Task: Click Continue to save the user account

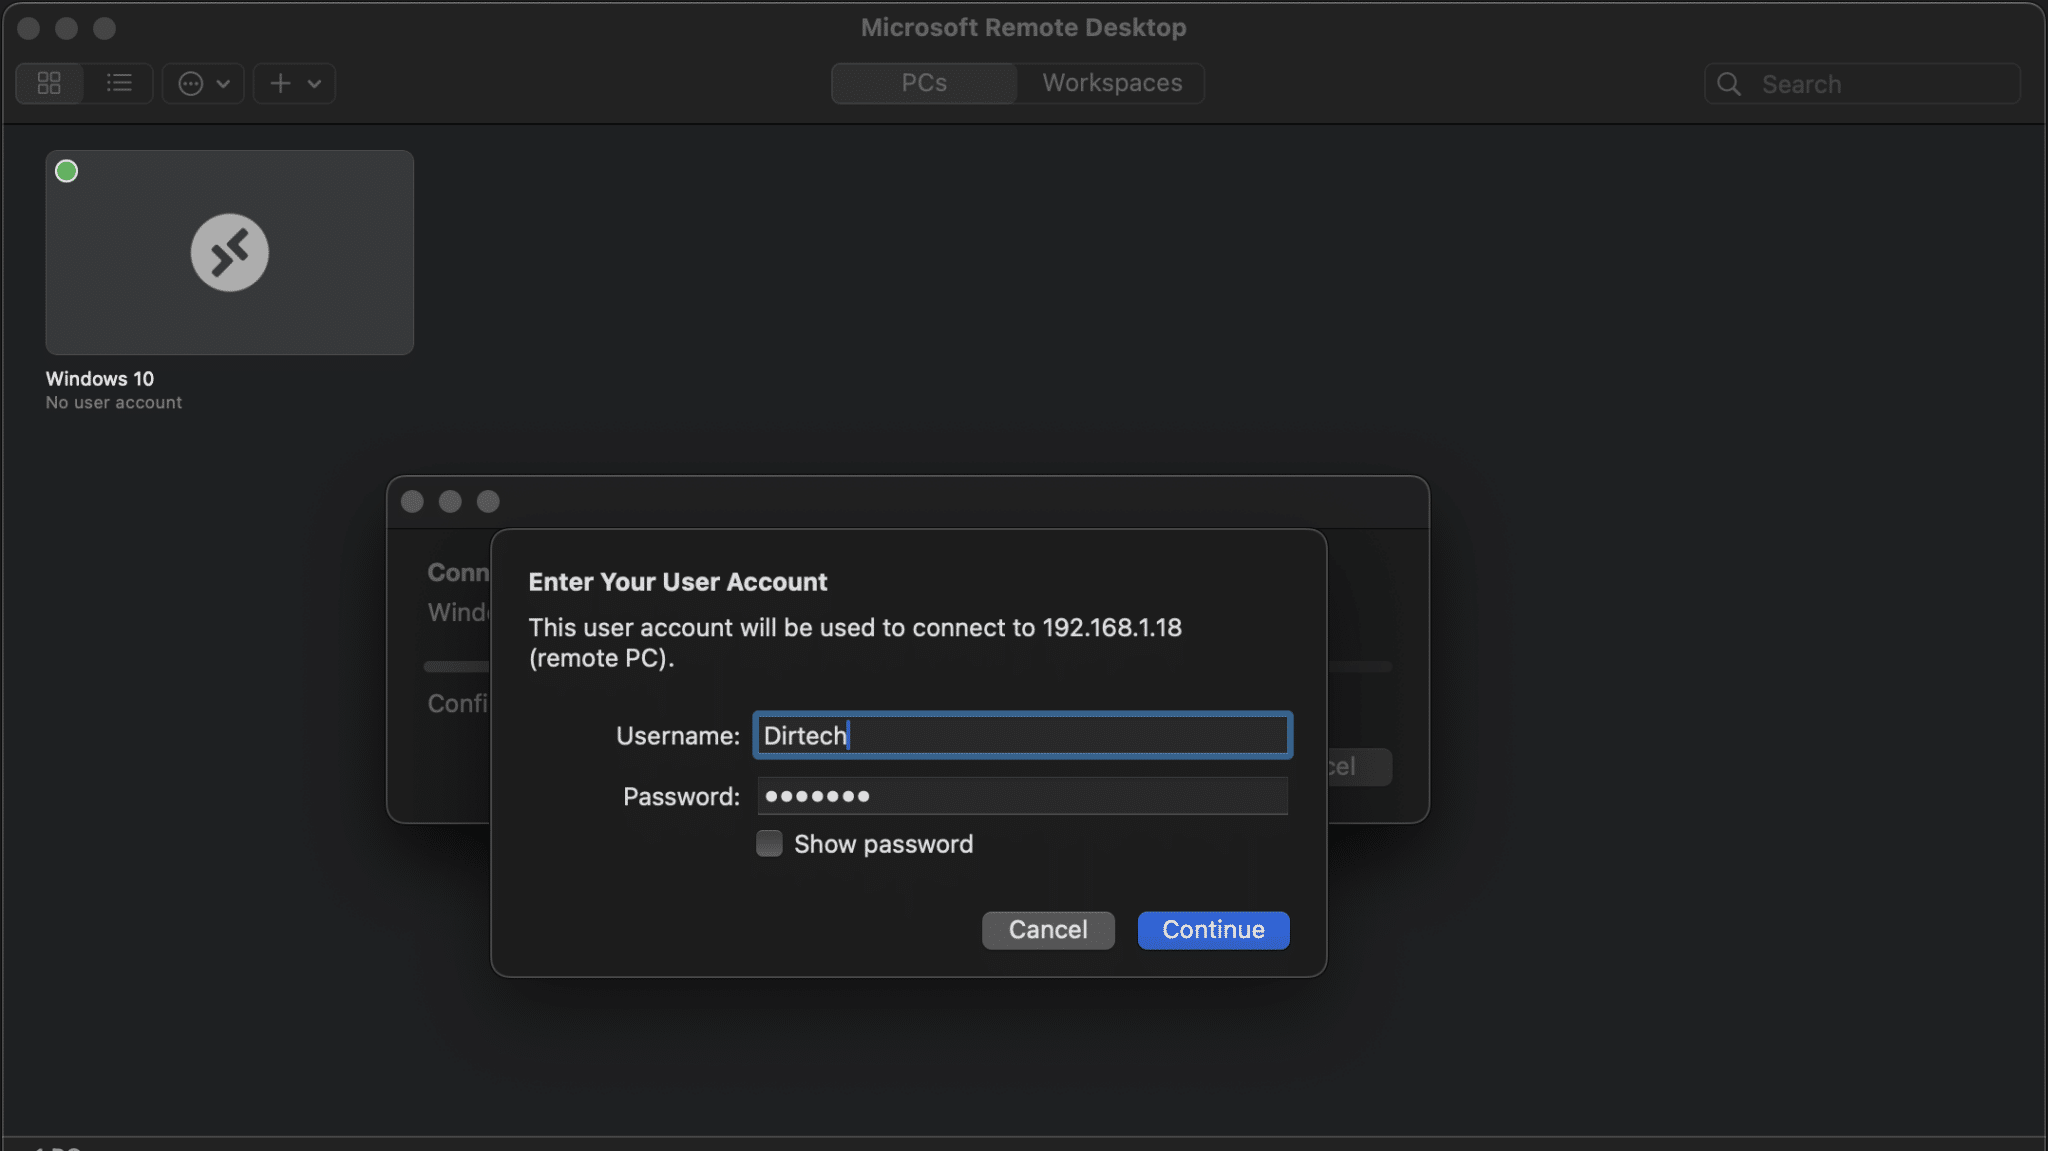Action: (1211, 930)
